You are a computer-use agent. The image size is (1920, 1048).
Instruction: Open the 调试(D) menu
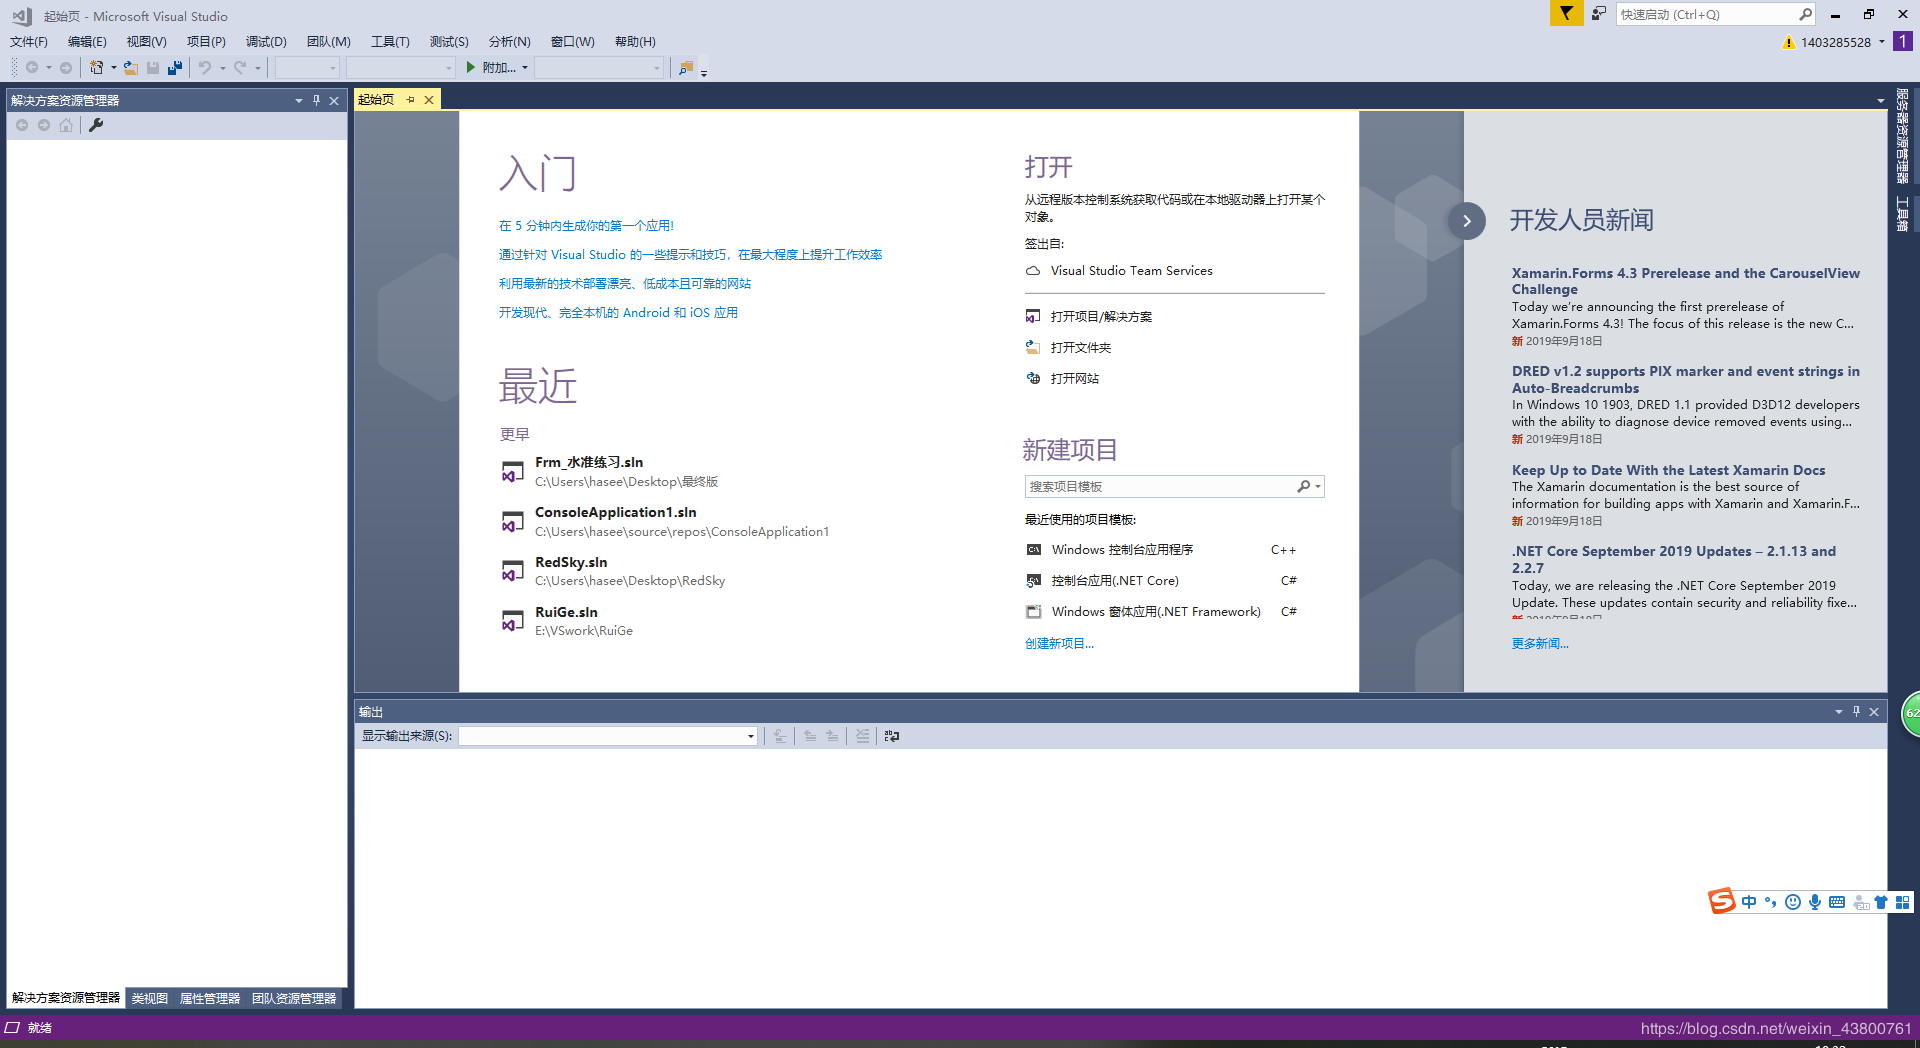[x=266, y=41]
